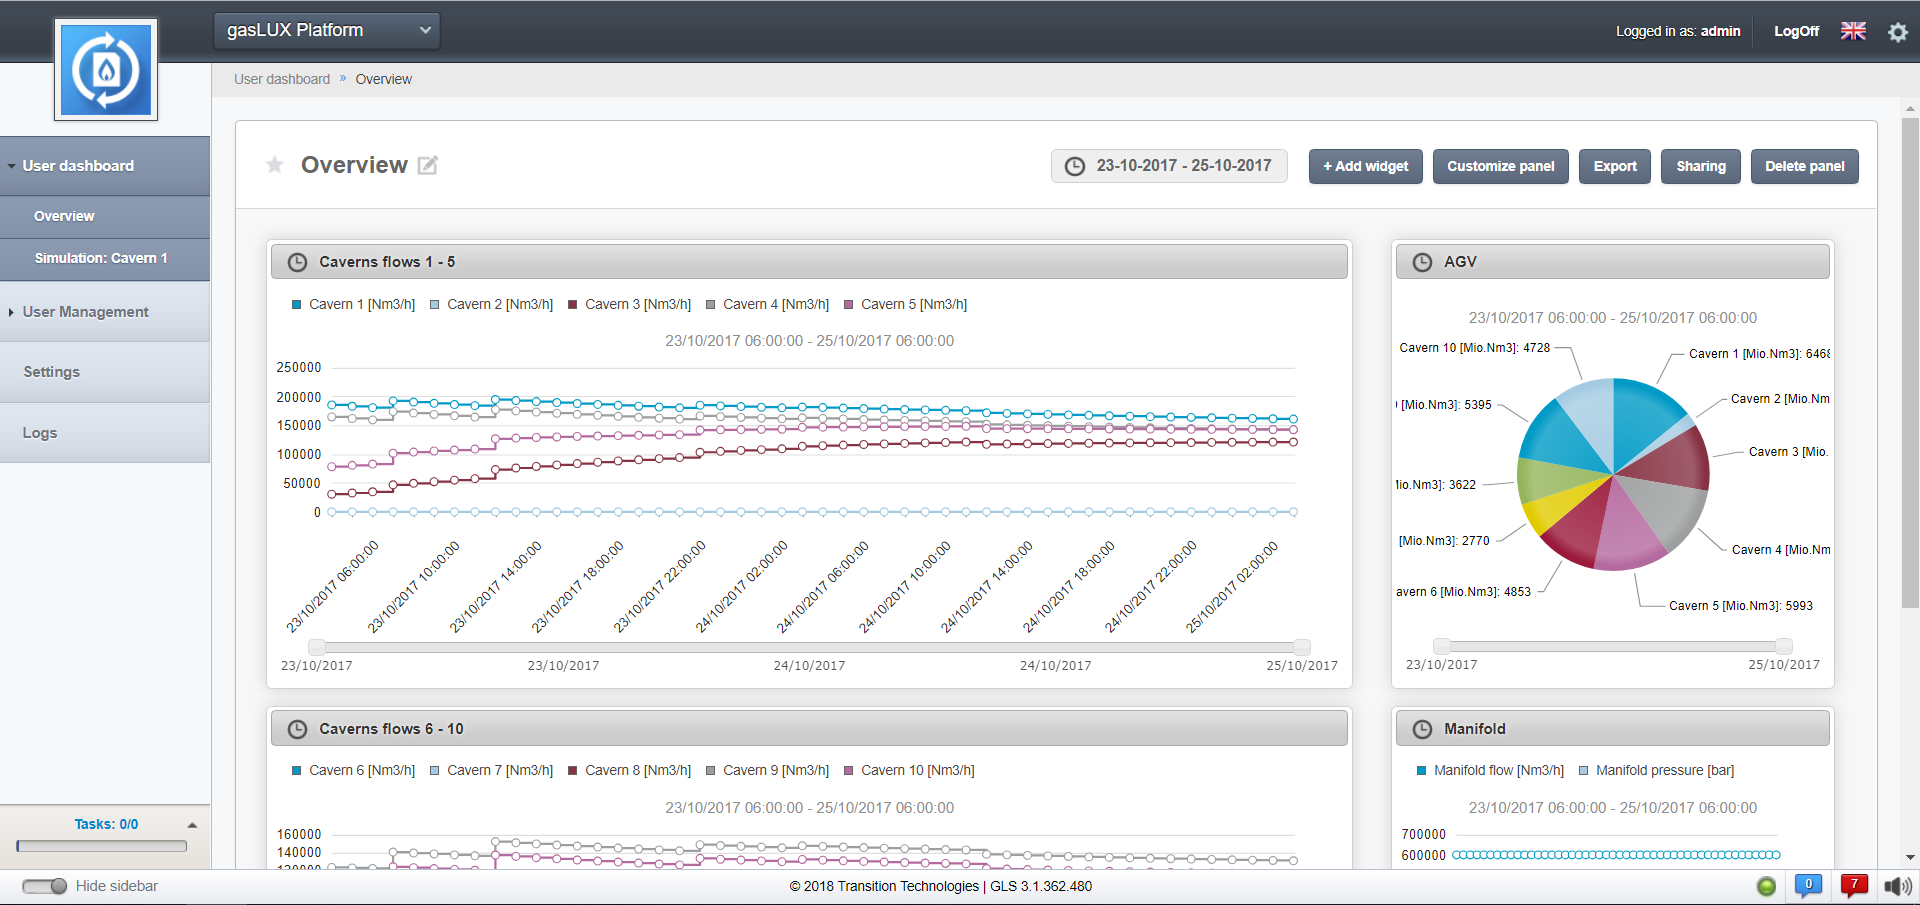Click the gasLUX flame logo icon
The height and width of the screenshot is (905, 1920).
click(x=106, y=70)
